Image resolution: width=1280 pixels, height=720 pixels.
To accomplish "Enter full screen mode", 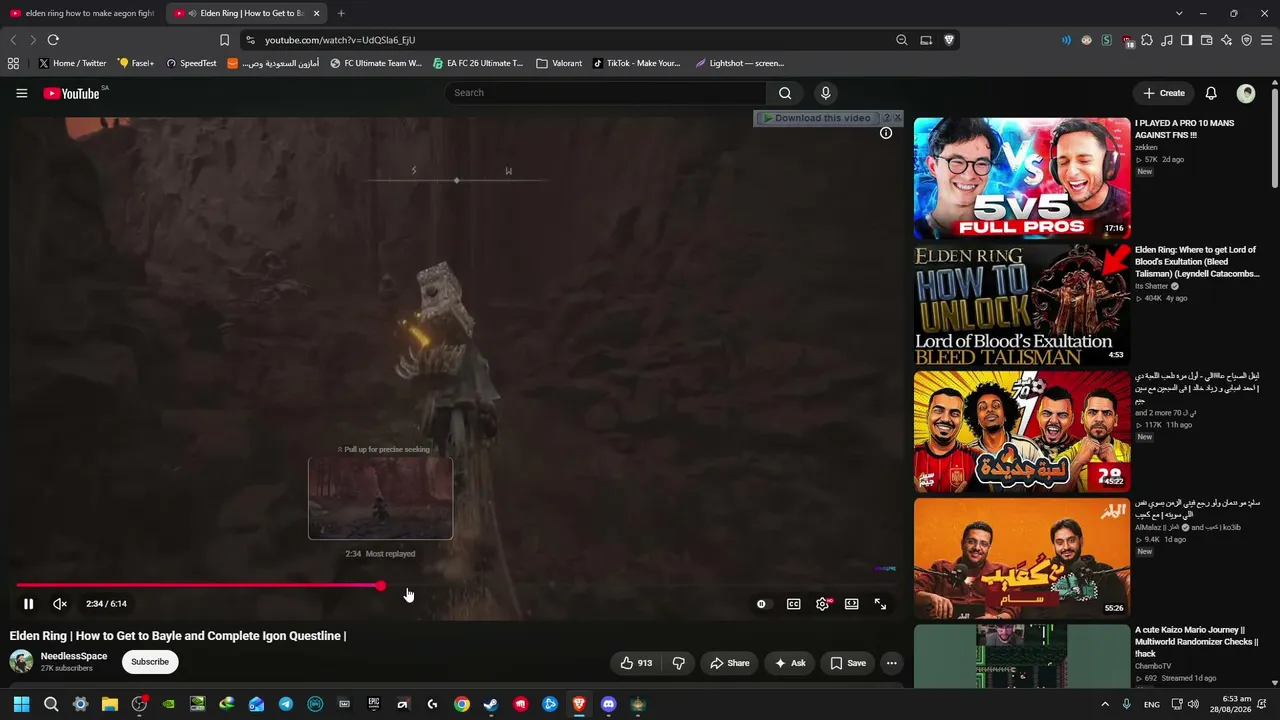I will (x=881, y=604).
